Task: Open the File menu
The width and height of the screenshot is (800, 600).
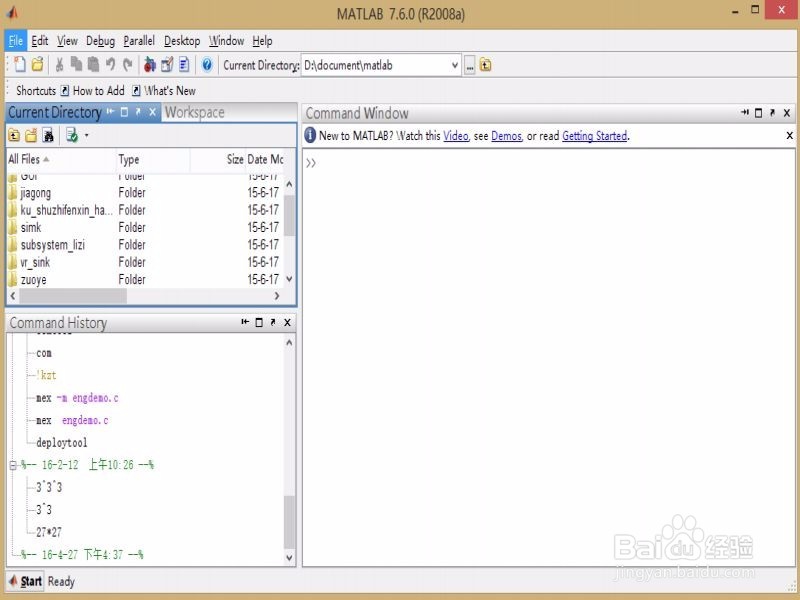Action: tap(16, 41)
